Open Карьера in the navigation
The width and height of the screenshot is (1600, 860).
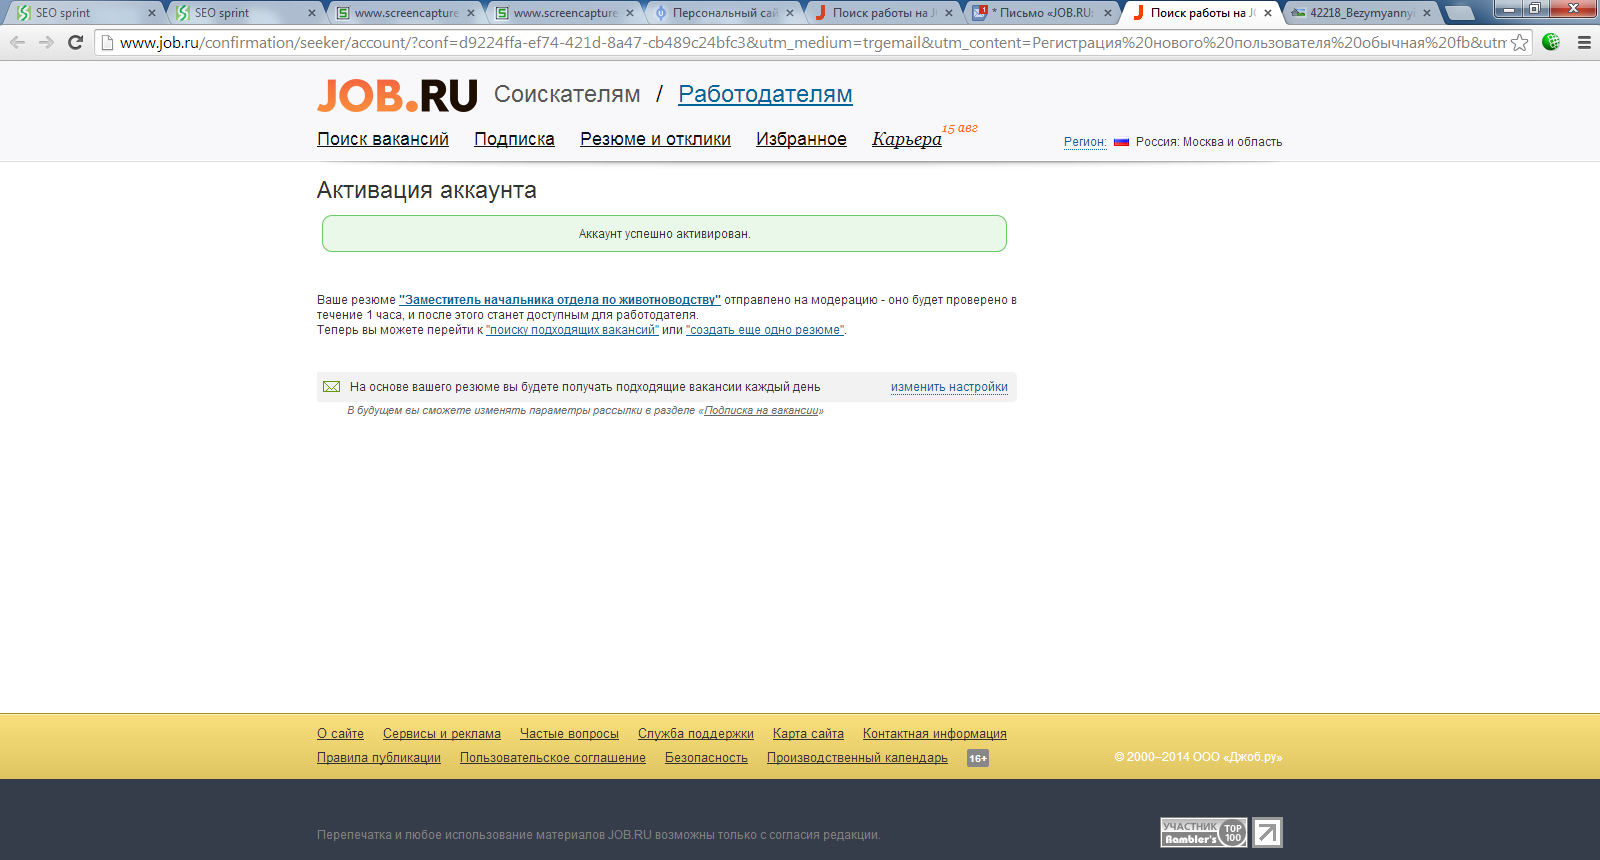tap(907, 139)
